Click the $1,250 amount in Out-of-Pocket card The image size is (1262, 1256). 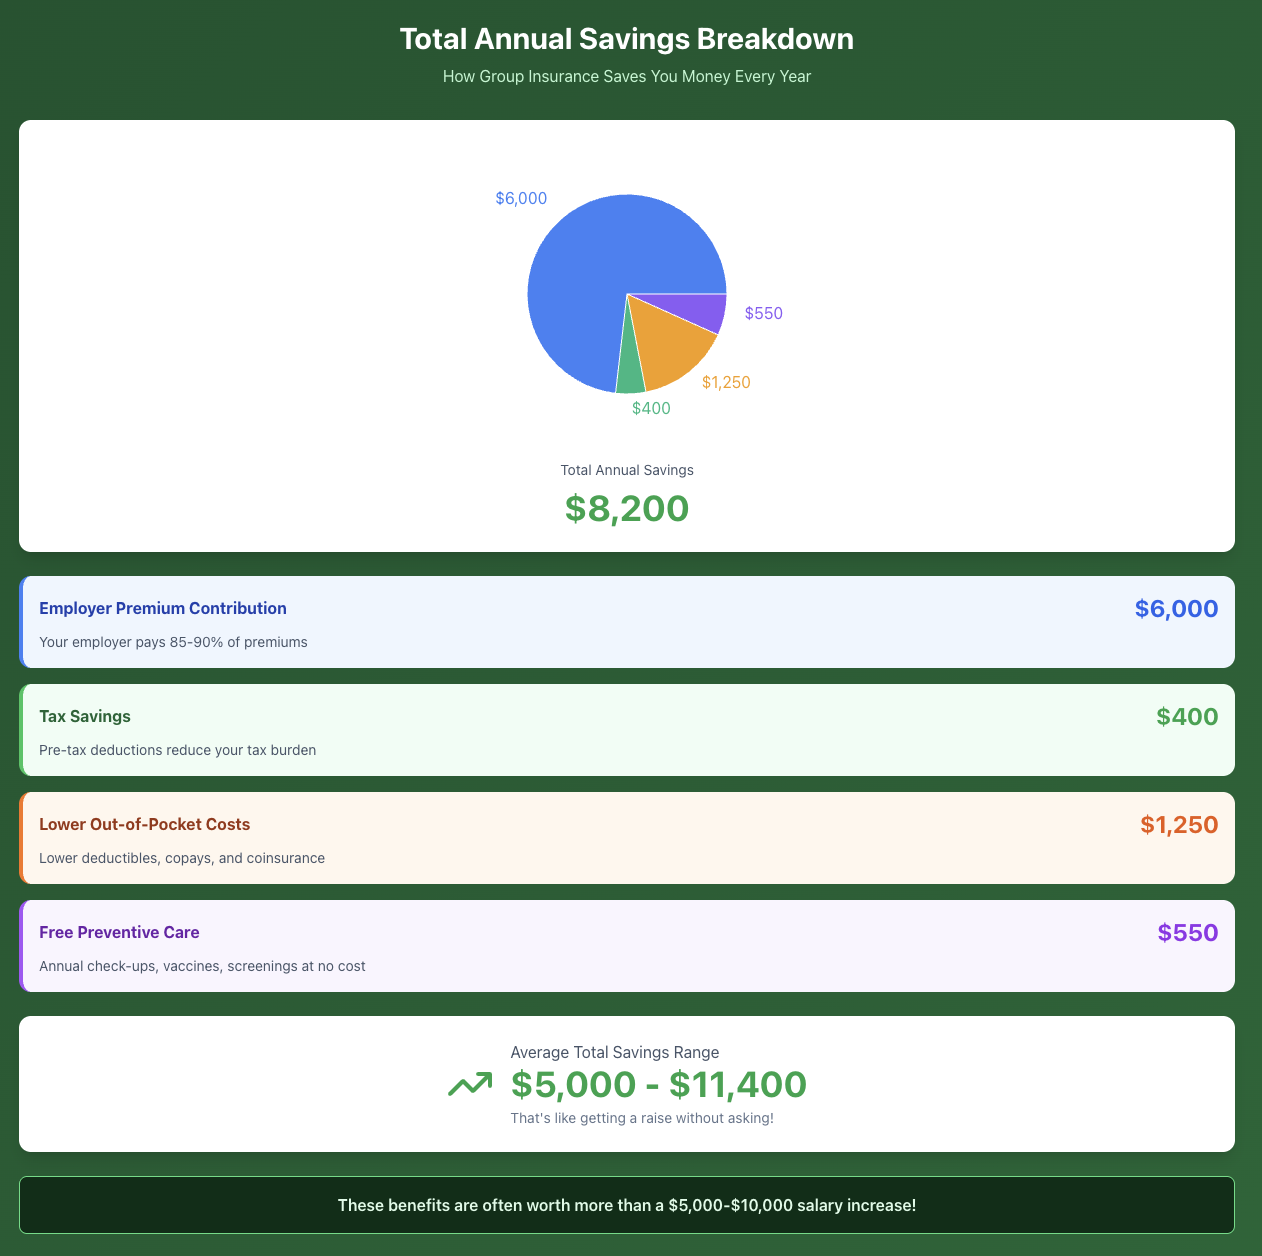click(x=1179, y=824)
